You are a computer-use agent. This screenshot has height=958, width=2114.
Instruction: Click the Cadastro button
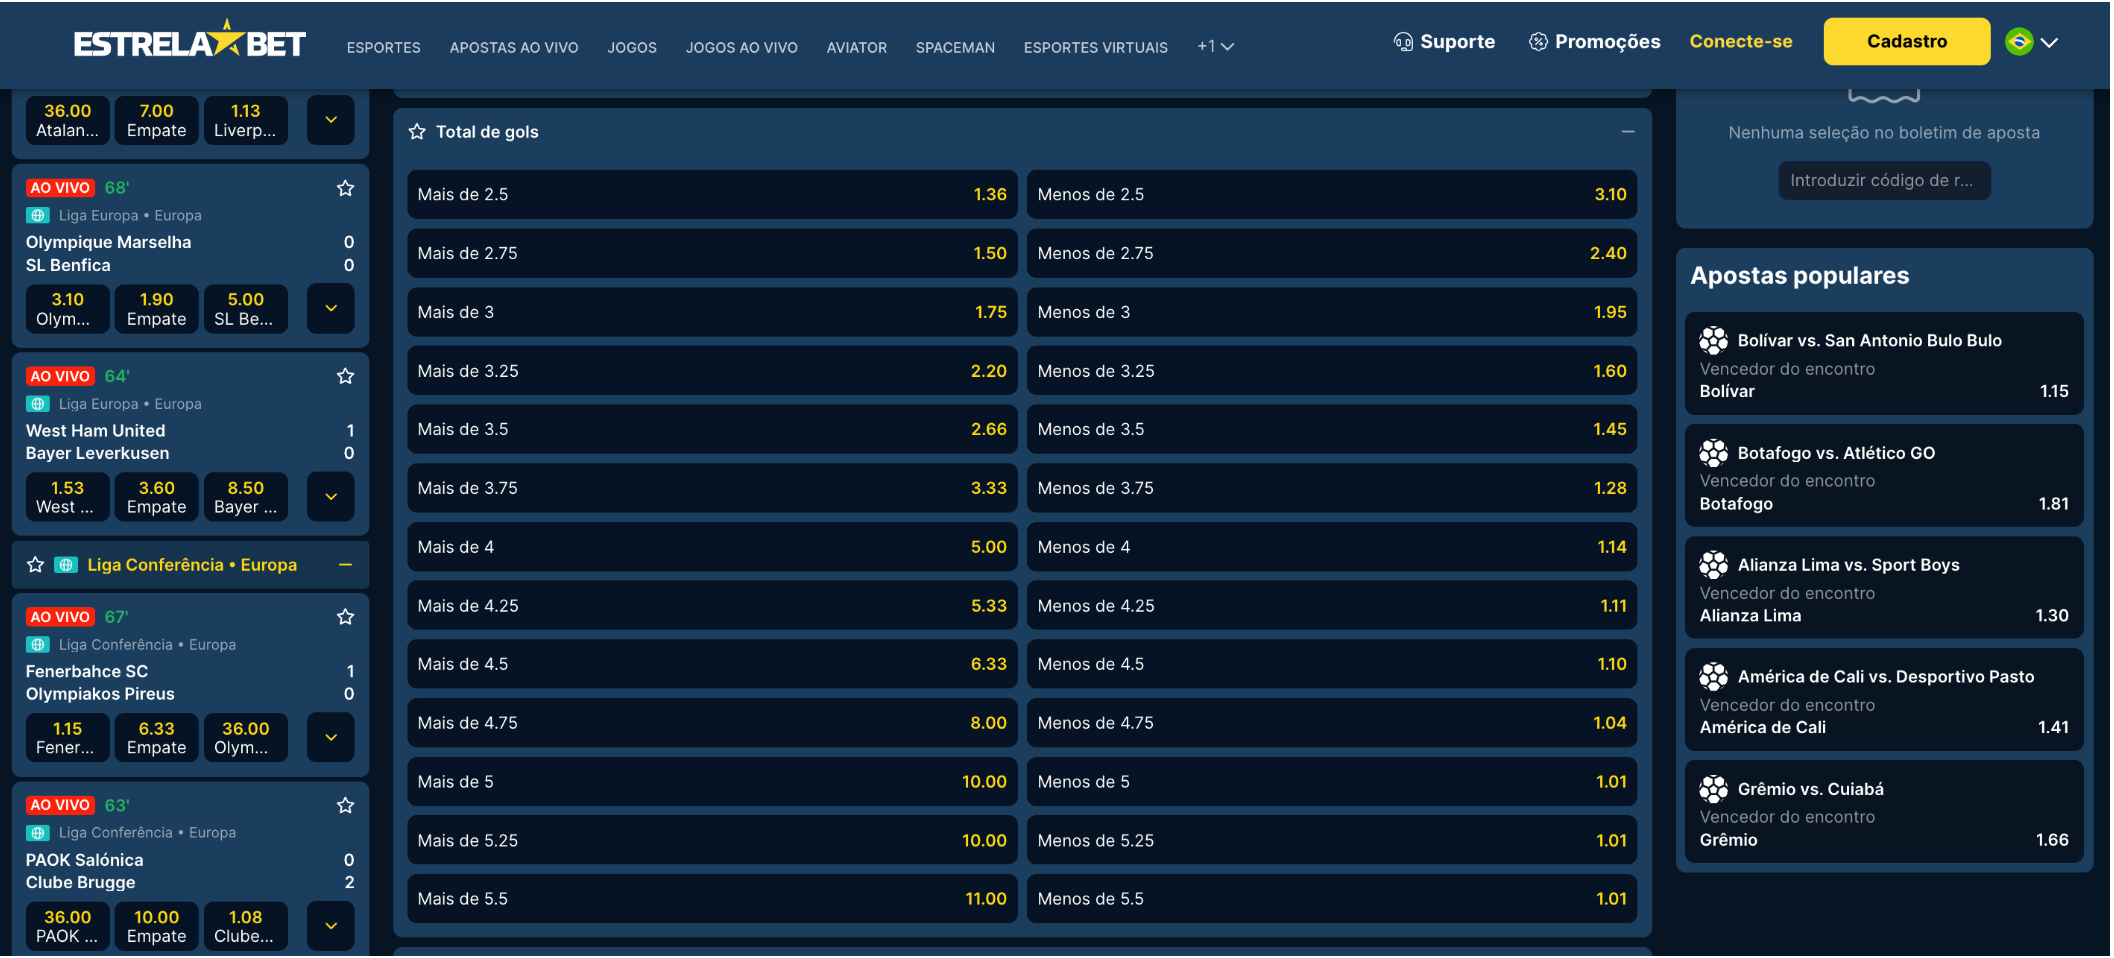pyautogui.click(x=1907, y=42)
